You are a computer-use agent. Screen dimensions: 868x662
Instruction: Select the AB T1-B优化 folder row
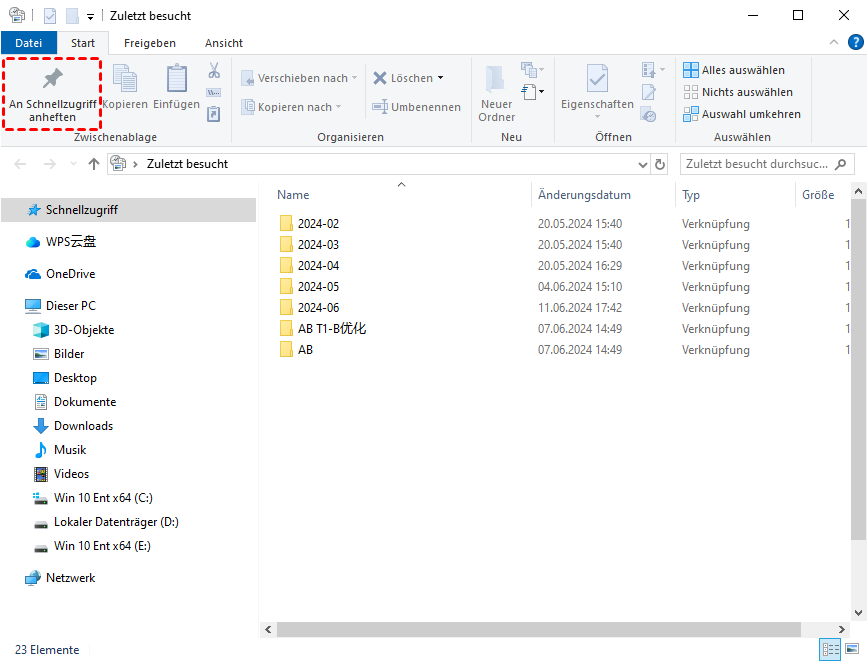pos(564,329)
